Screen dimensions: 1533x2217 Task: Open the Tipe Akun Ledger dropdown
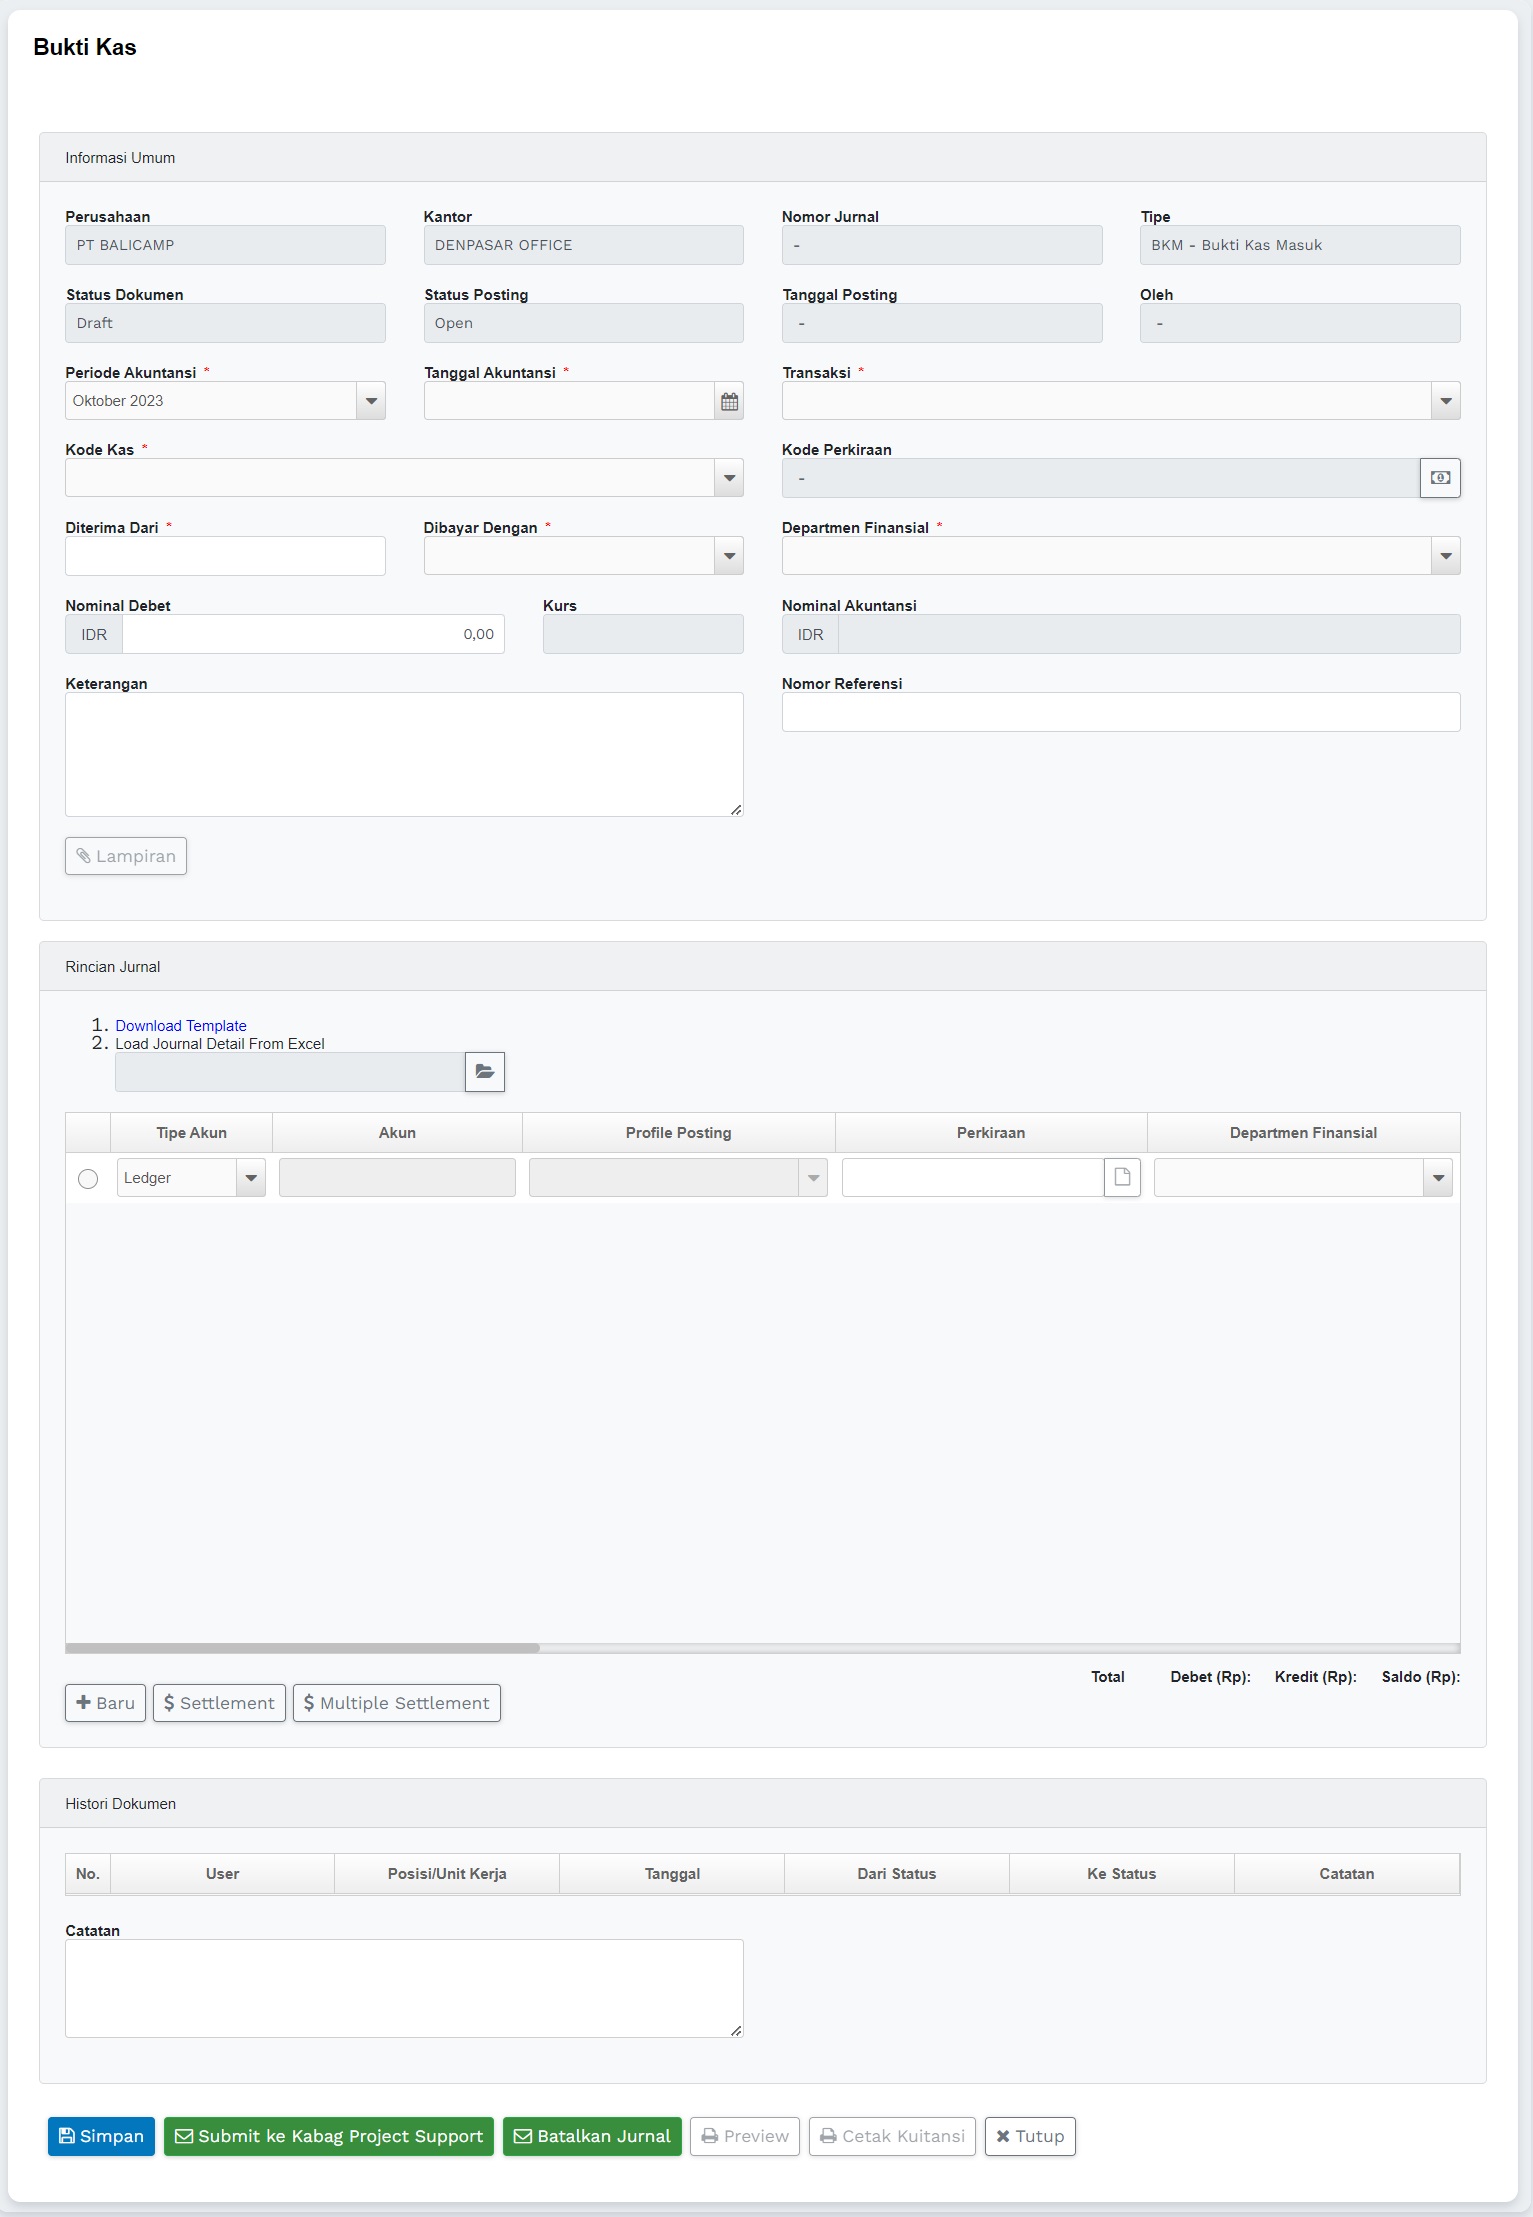[251, 1178]
